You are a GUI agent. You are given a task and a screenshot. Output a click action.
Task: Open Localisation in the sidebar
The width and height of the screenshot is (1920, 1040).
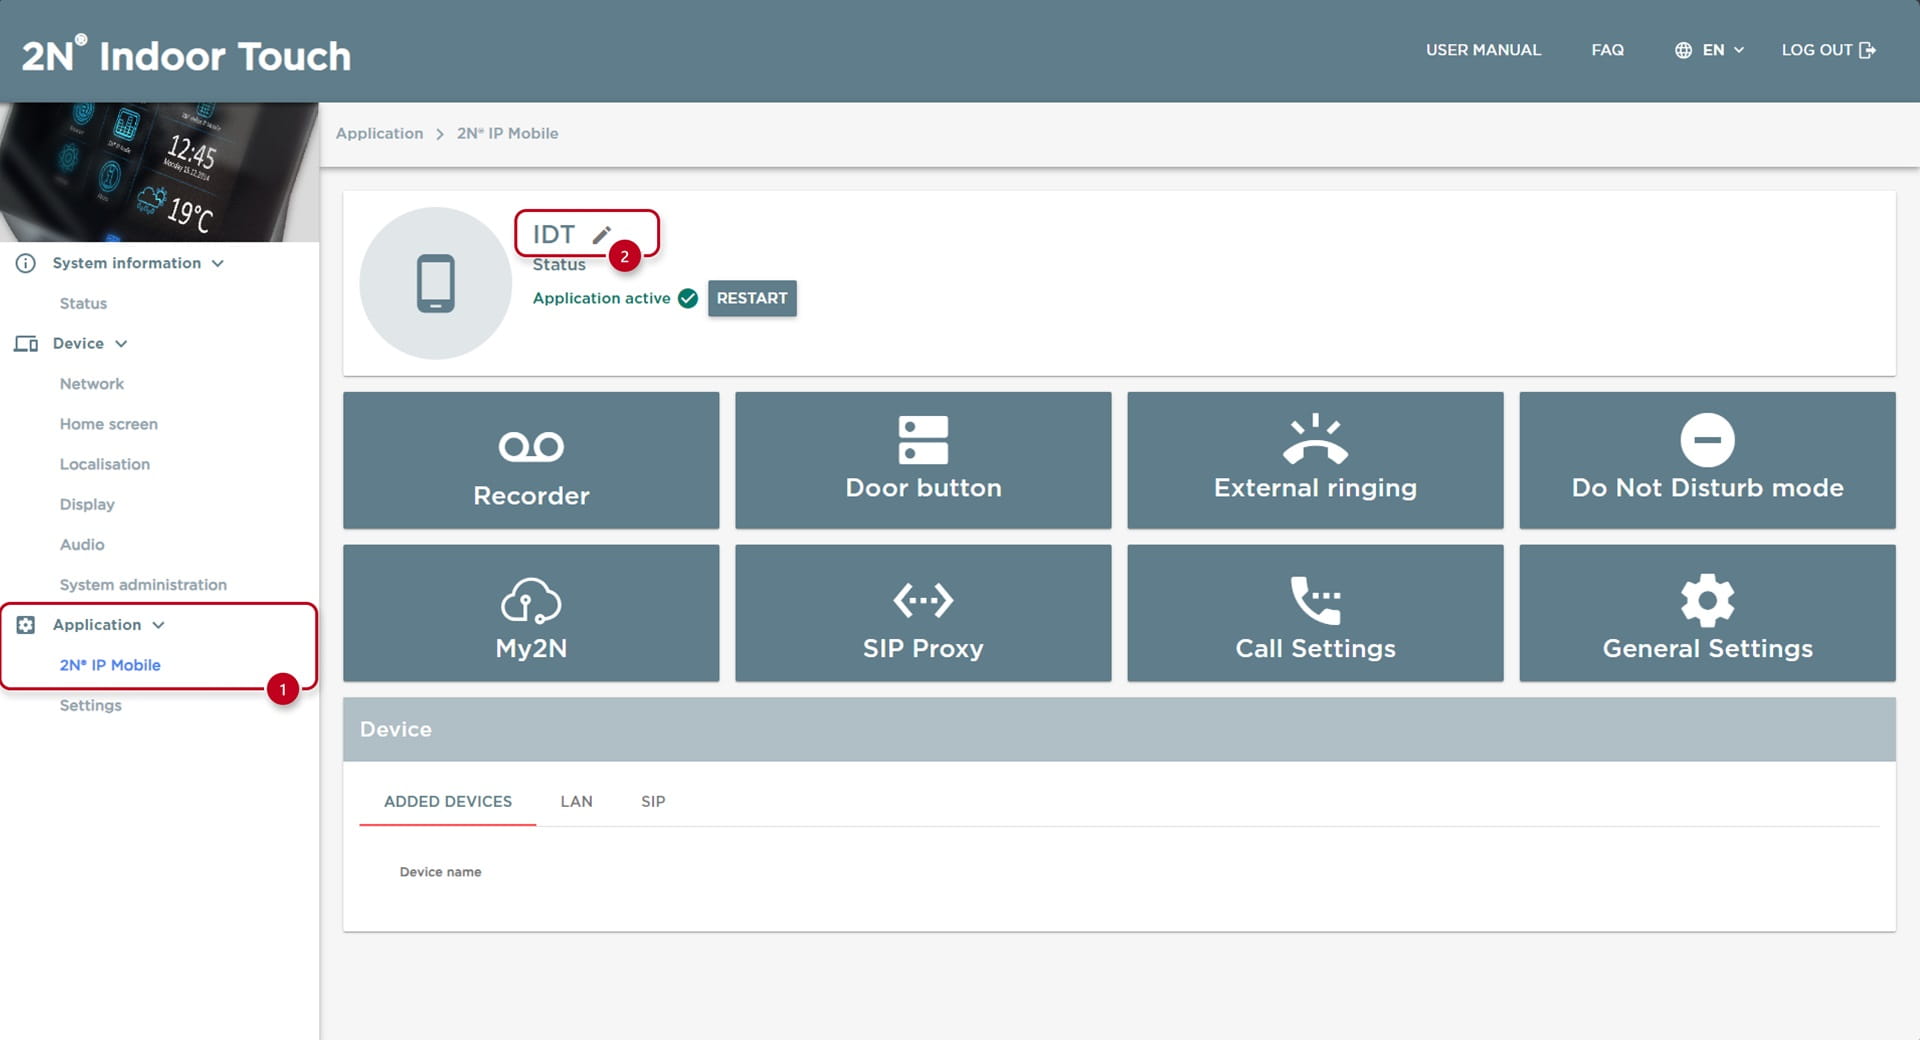[105, 464]
